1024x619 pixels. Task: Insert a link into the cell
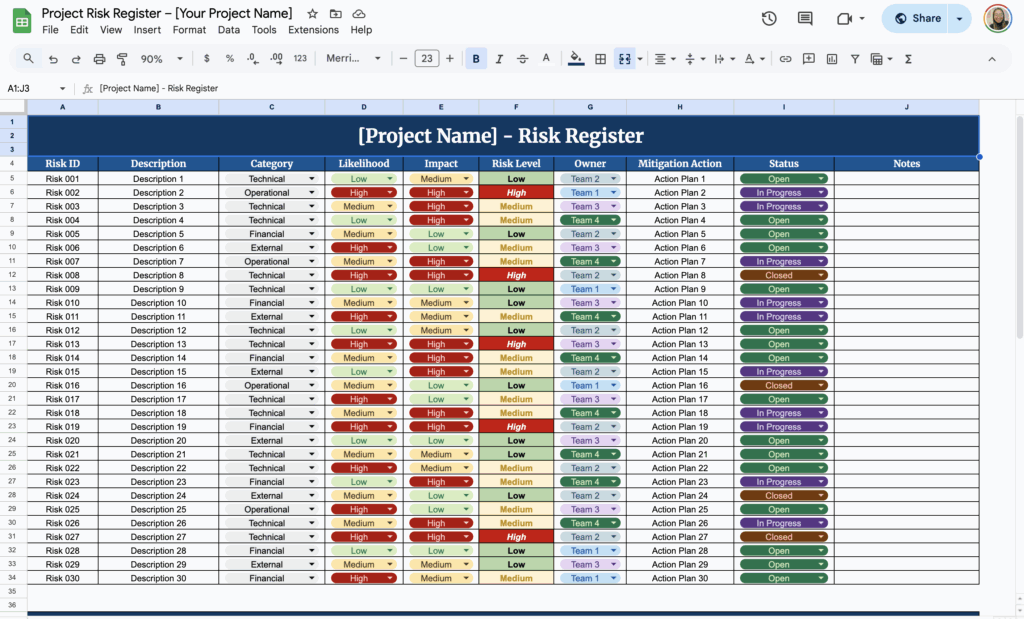click(x=786, y=58)
